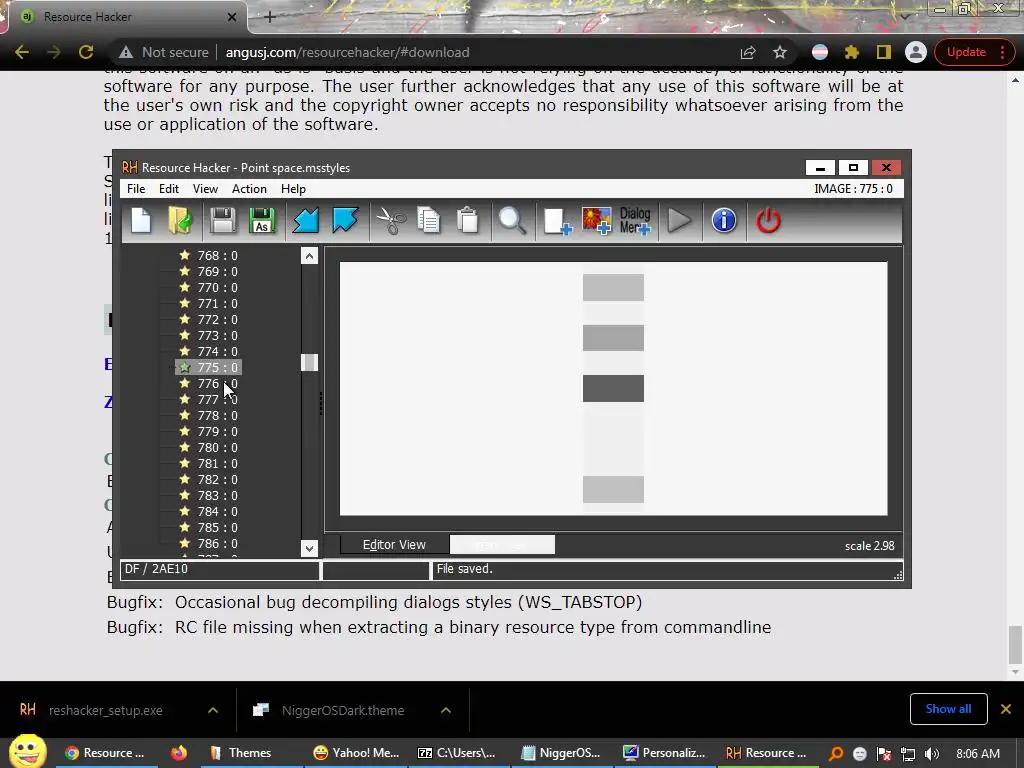Click the tree scrollbar thumb
Screen dimensions: 1024x768
point(310,362)
